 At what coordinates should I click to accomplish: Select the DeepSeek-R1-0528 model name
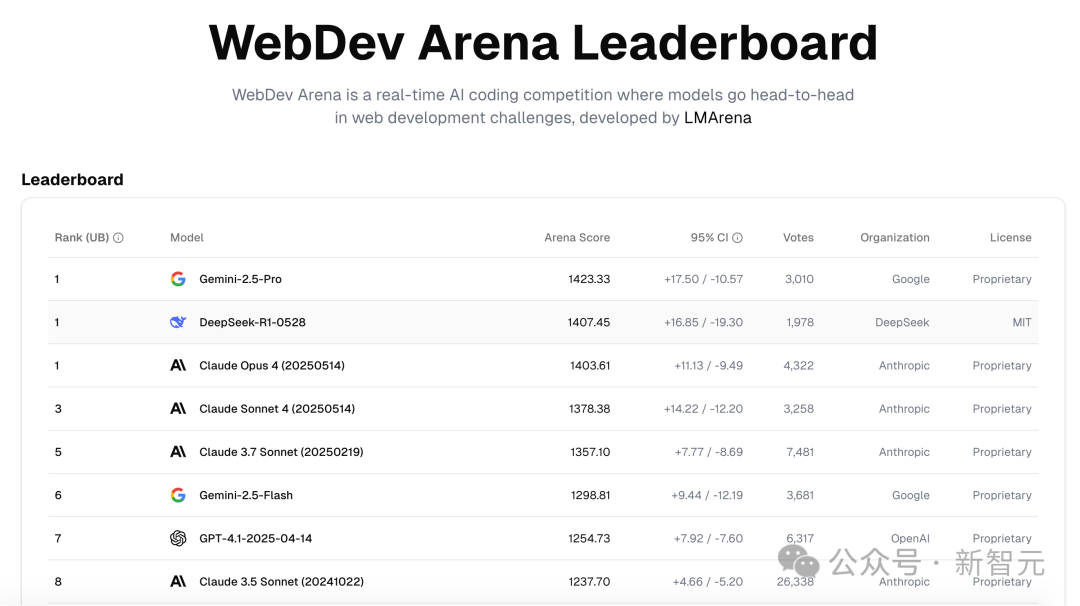coord(252,322)
